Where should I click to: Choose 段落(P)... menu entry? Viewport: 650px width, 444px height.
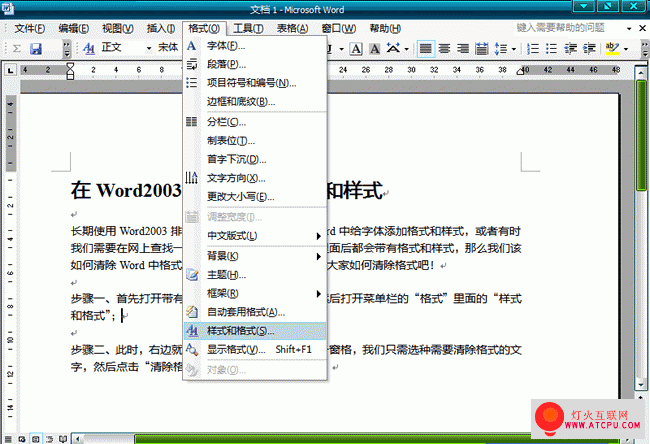click(255, 64)
